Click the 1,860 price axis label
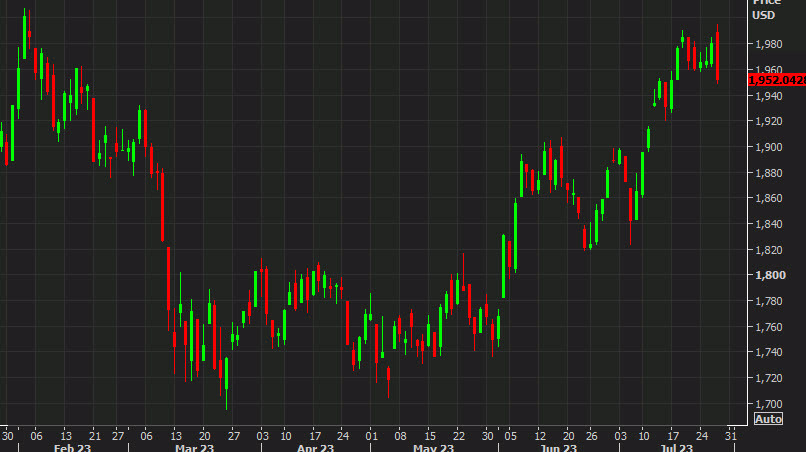The height and width of the screenshot is (452, 806). pos(768,198)
